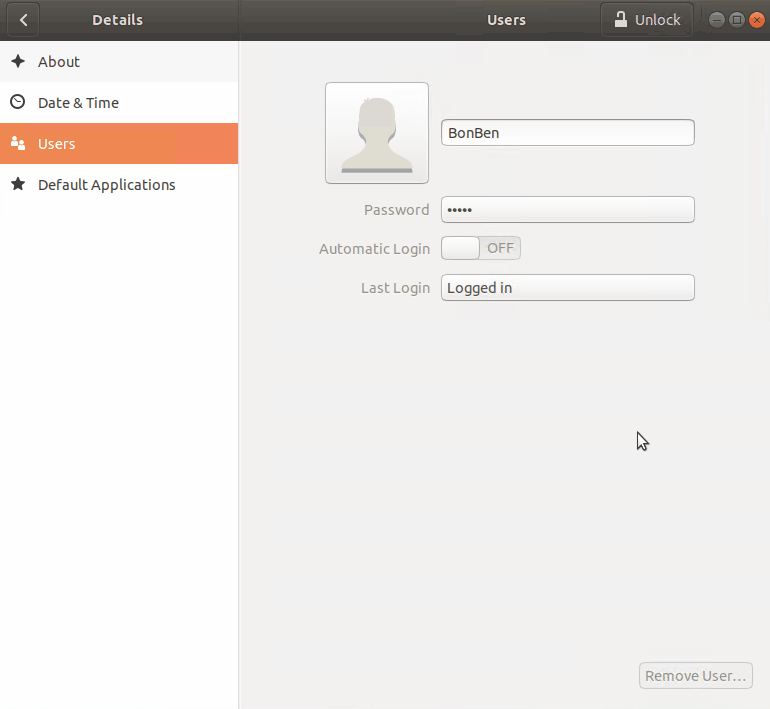Click the Users people icon in sidebar
The image size is (770, 709).
[18, 143]
